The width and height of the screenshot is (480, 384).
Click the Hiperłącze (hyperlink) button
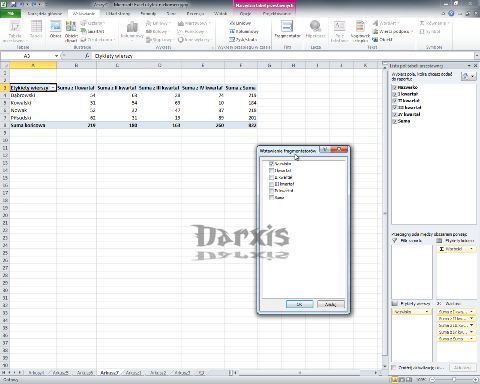pyautogui.click(x=315, y=29)
